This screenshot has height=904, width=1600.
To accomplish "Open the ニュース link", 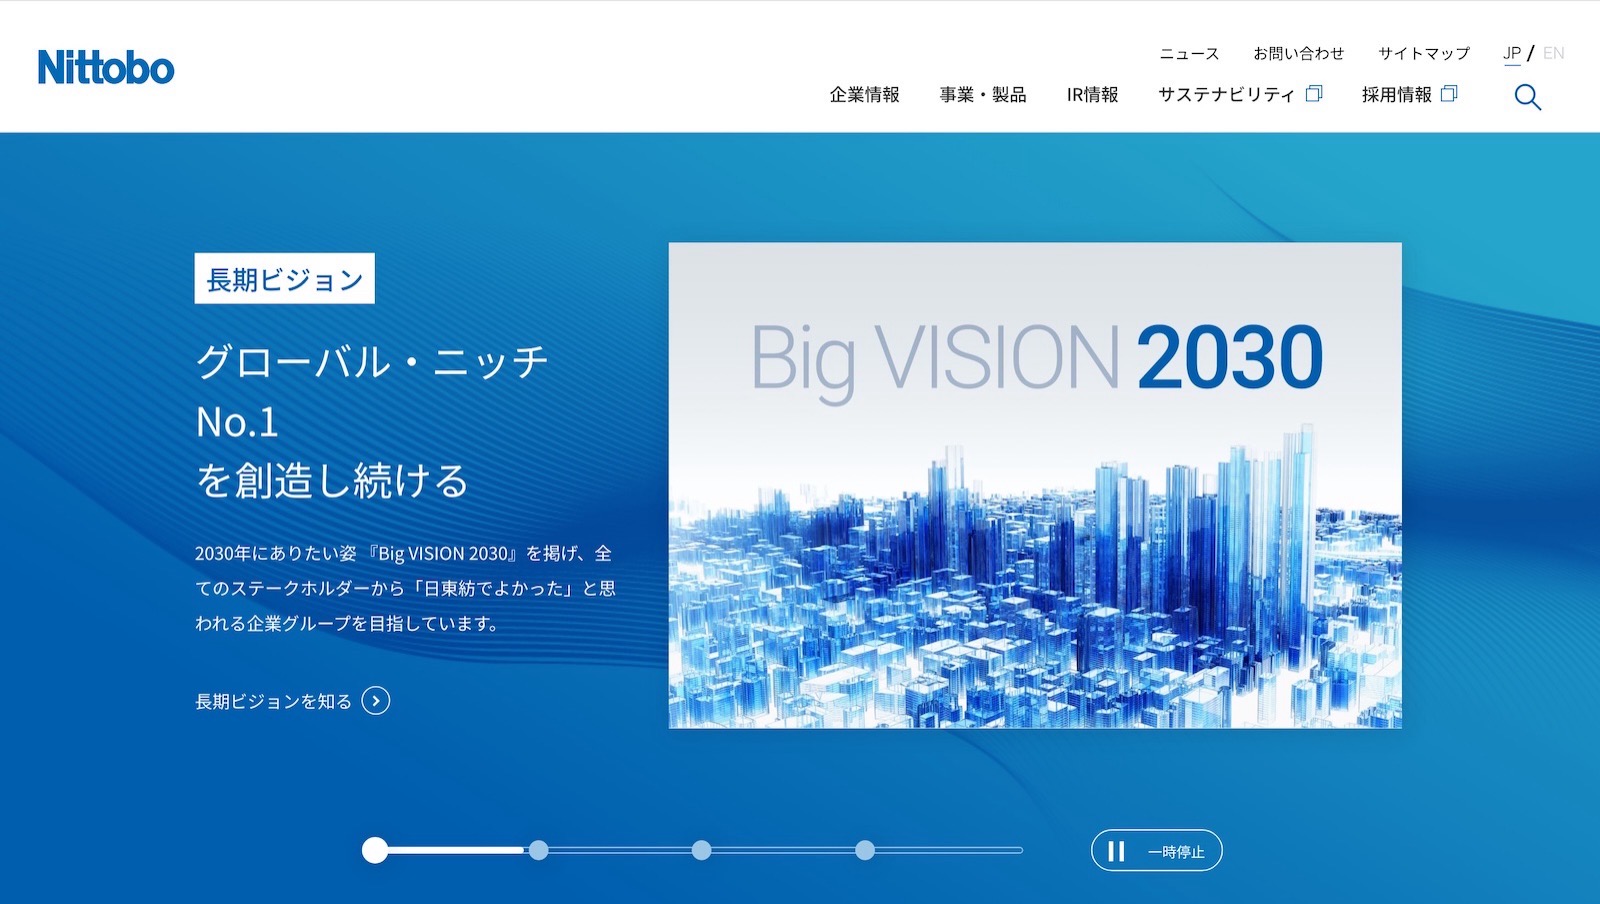I will 1189,54.
